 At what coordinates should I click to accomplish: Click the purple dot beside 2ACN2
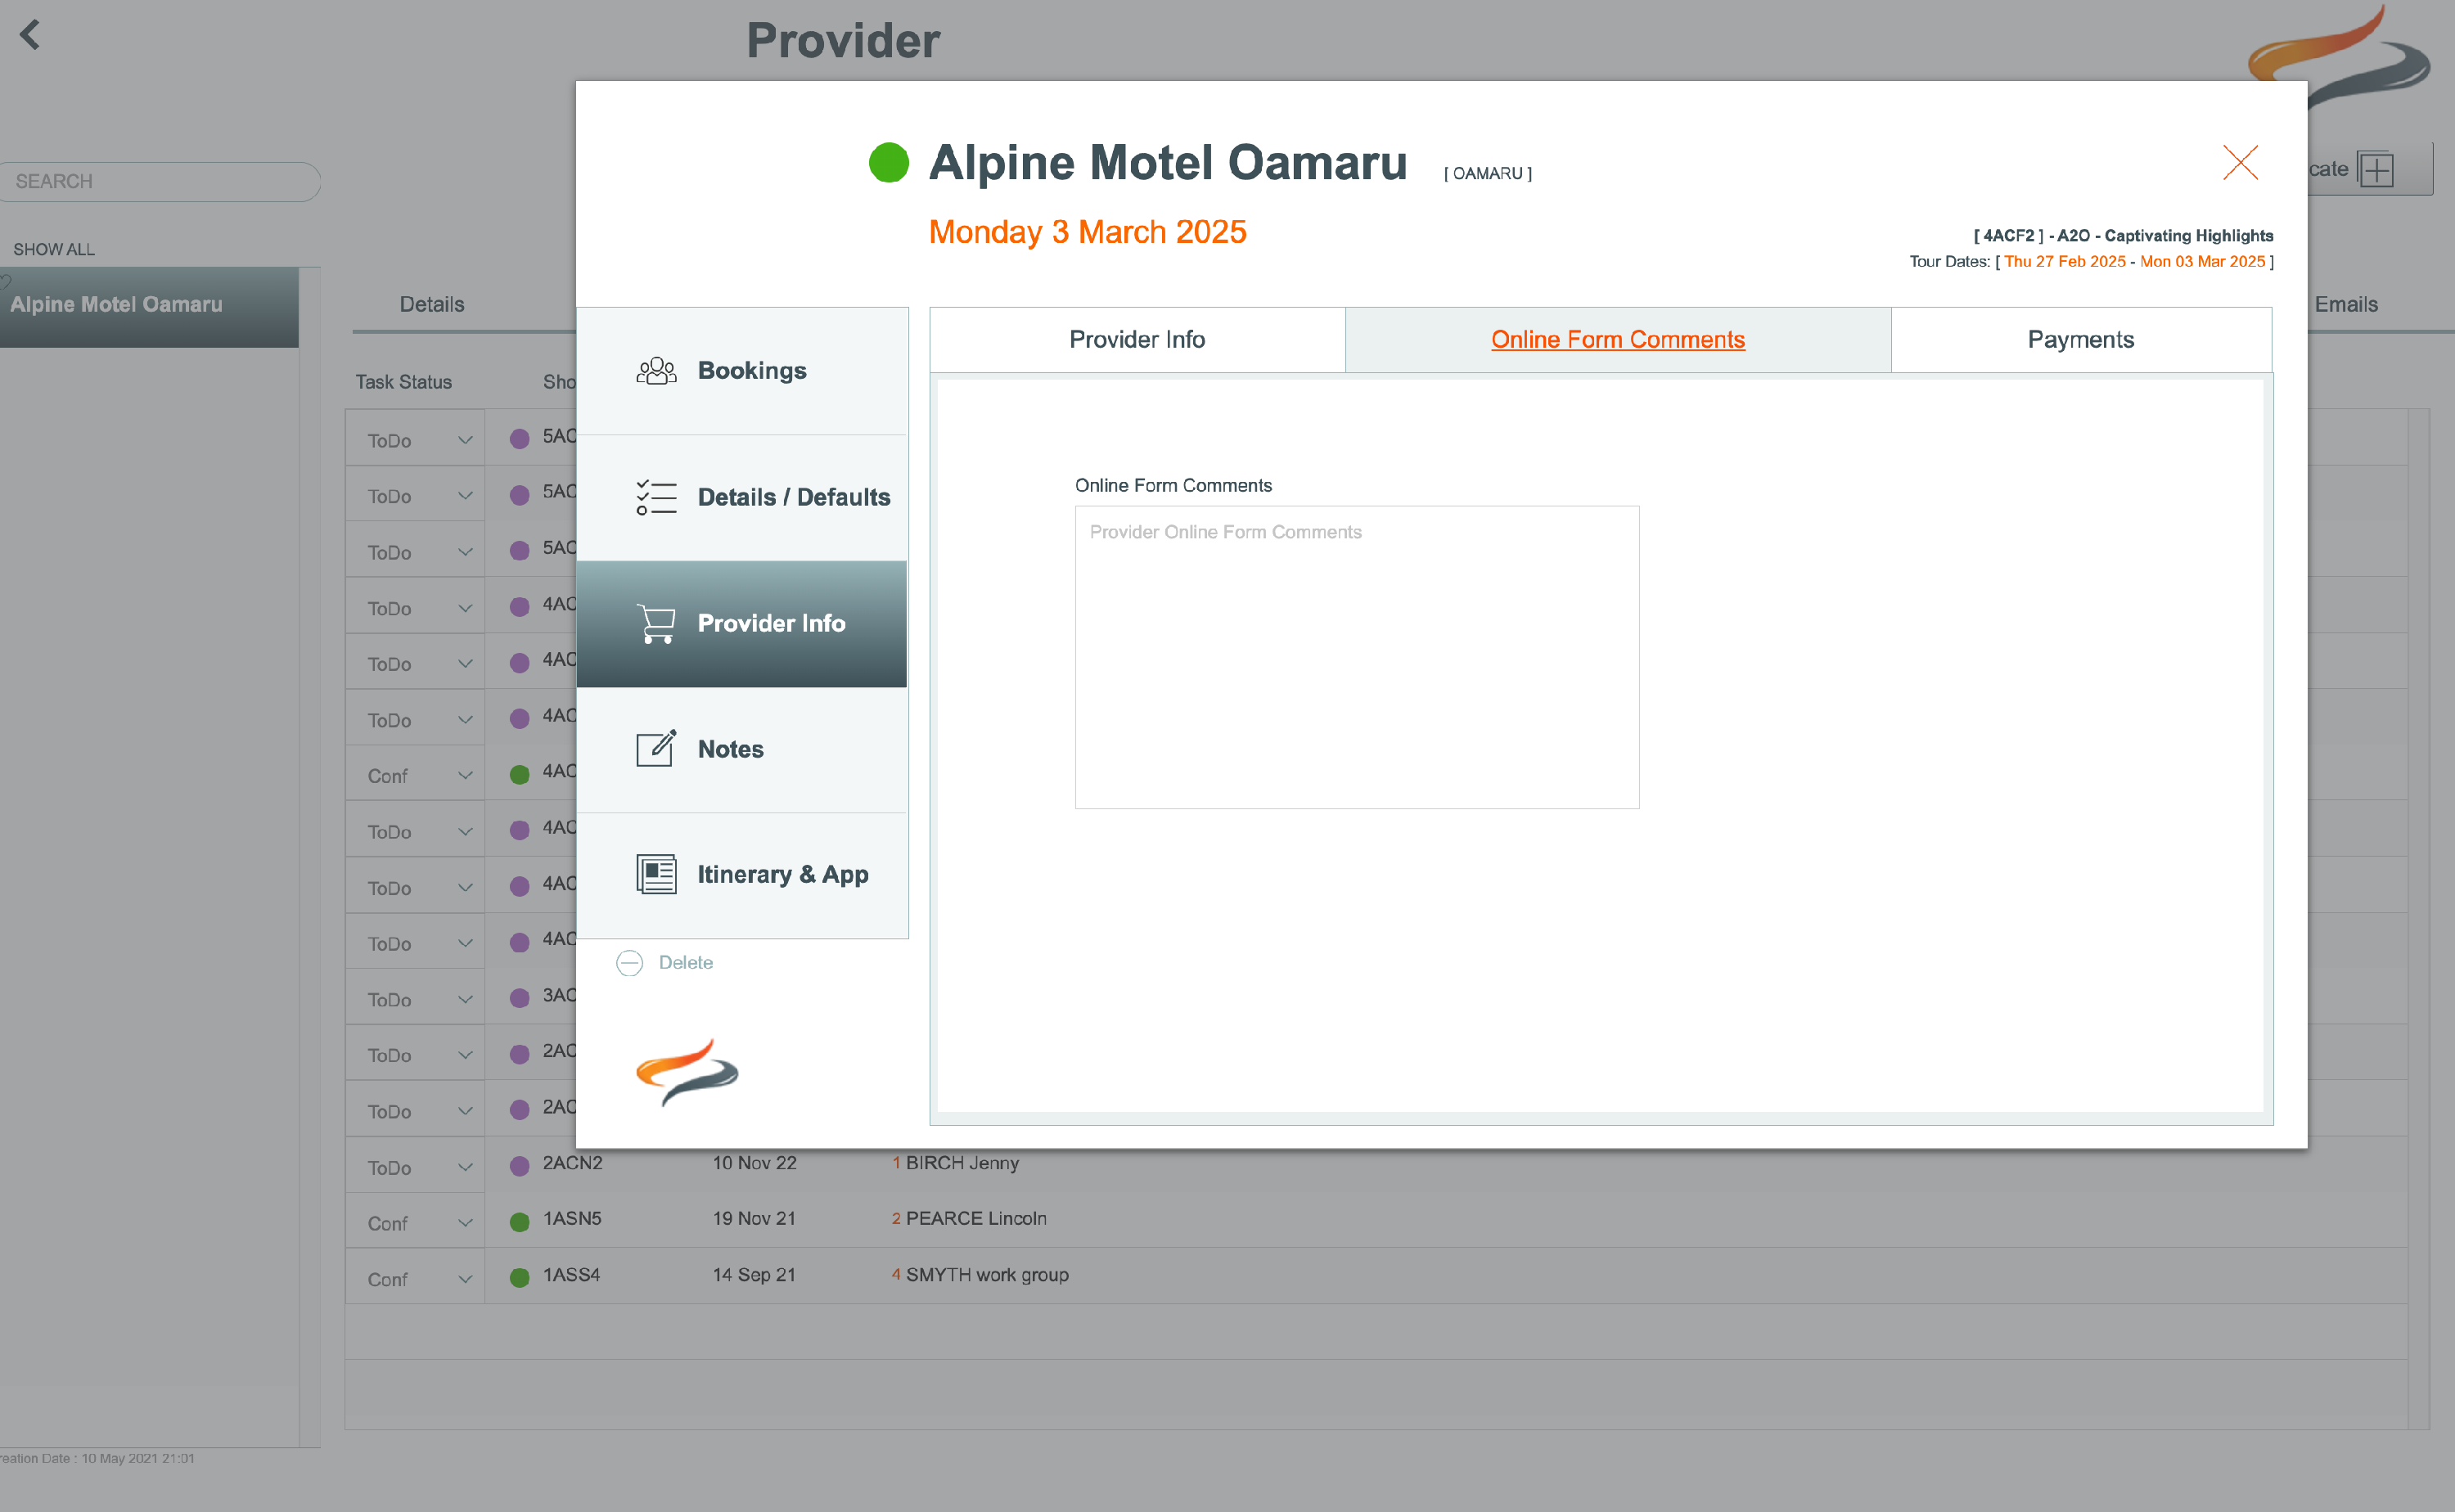click(519, 1166)
